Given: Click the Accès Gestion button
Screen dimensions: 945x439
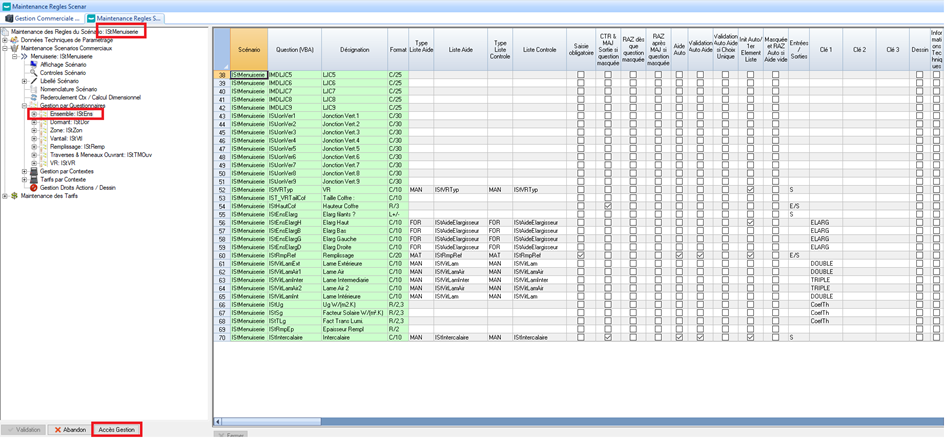Looking at the screenshot, I should pos(116,429).
